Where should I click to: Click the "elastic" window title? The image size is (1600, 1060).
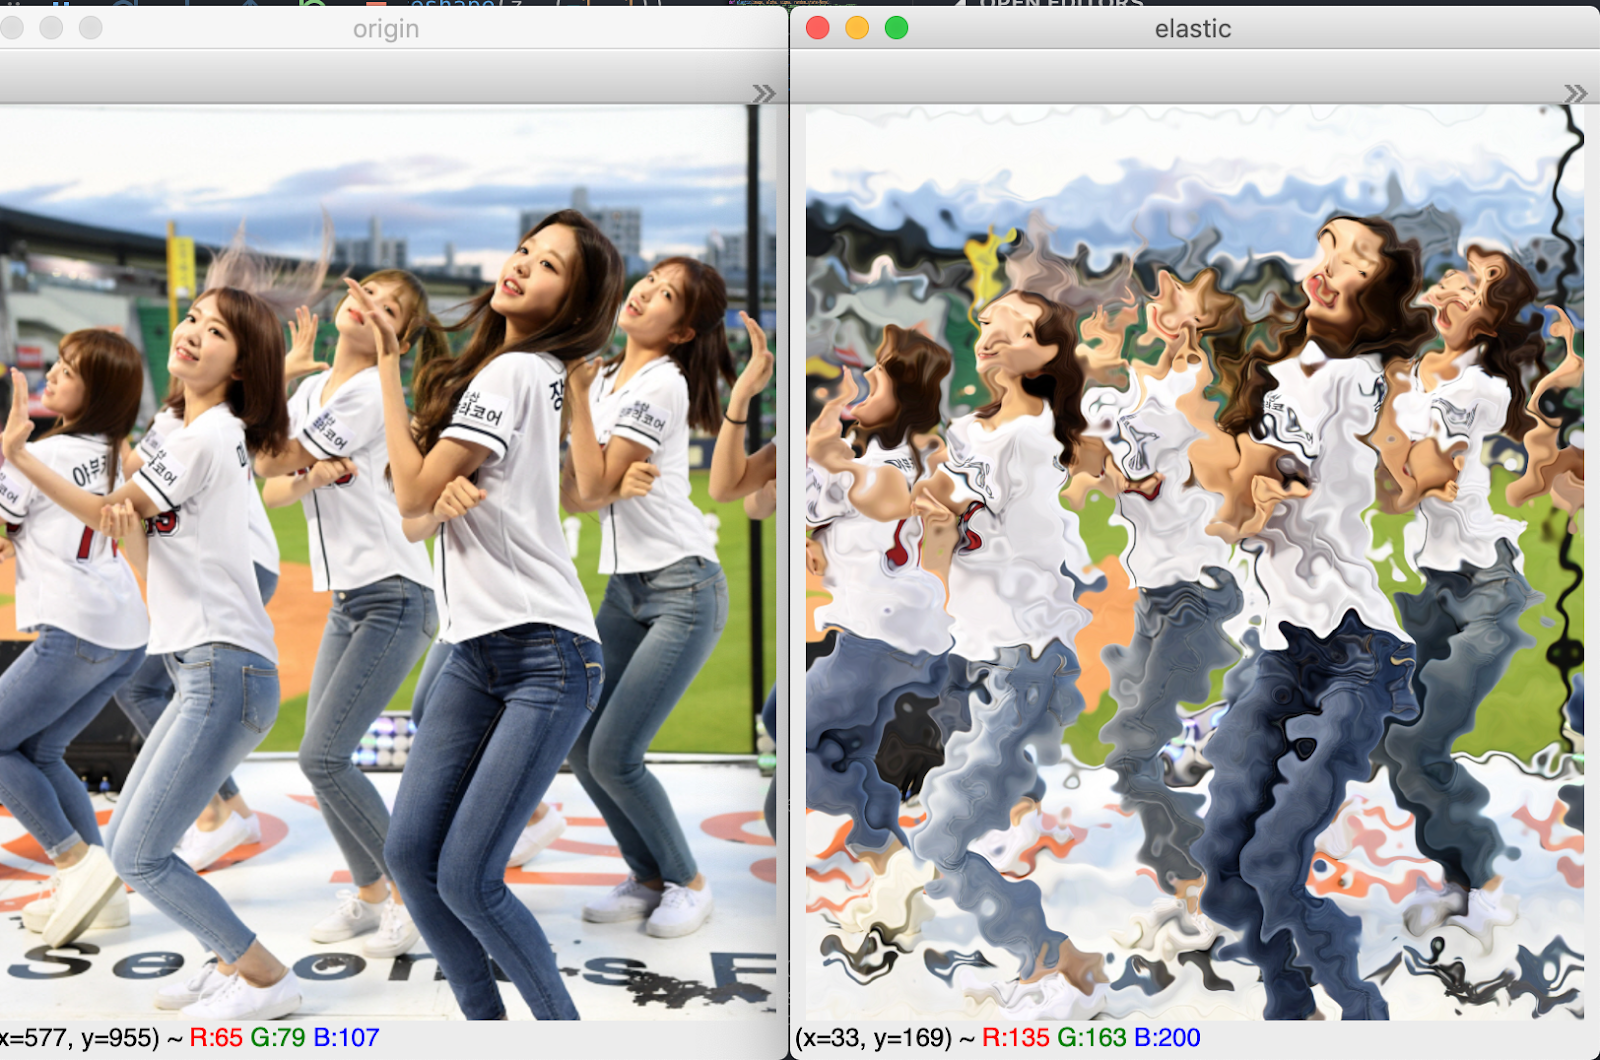click(1193, 29)
